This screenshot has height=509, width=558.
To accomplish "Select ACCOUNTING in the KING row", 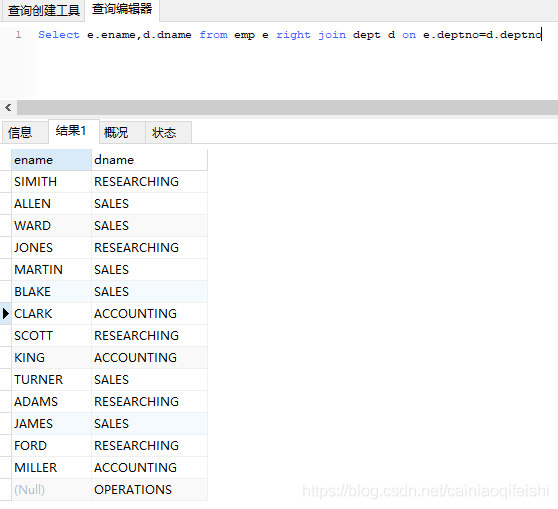I will (149, 358).
